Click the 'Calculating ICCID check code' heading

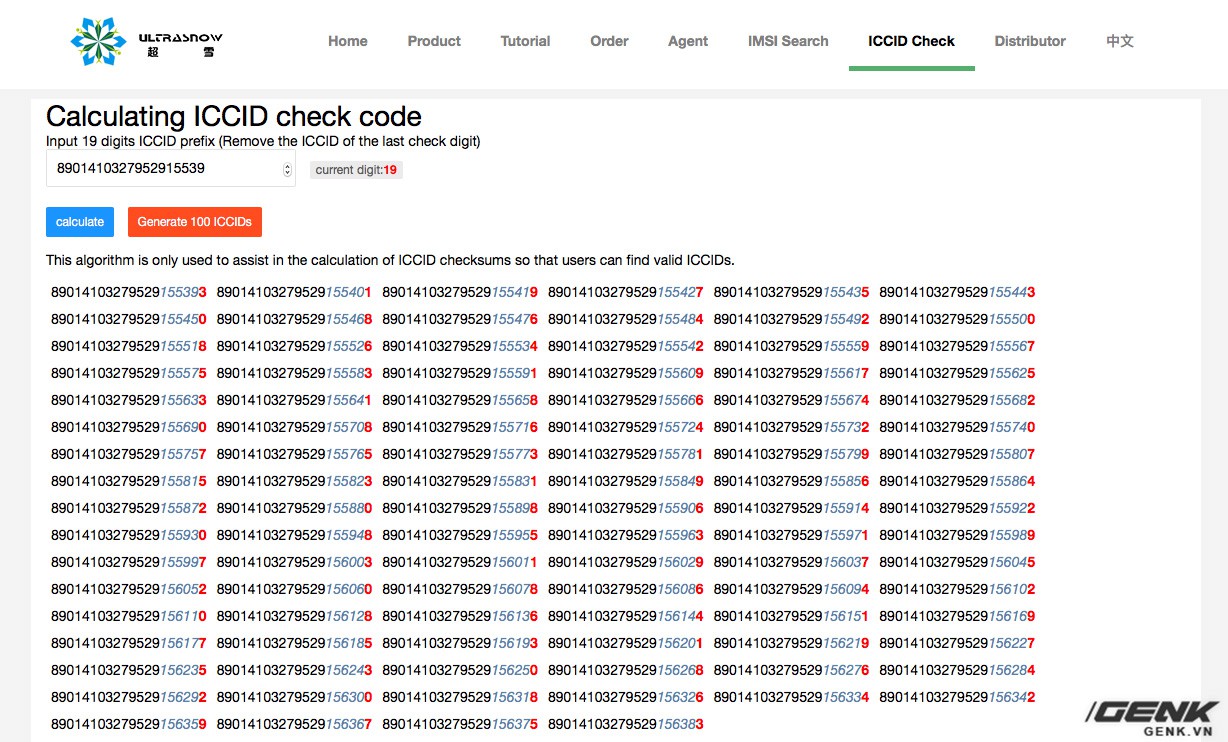click(234, 116)
